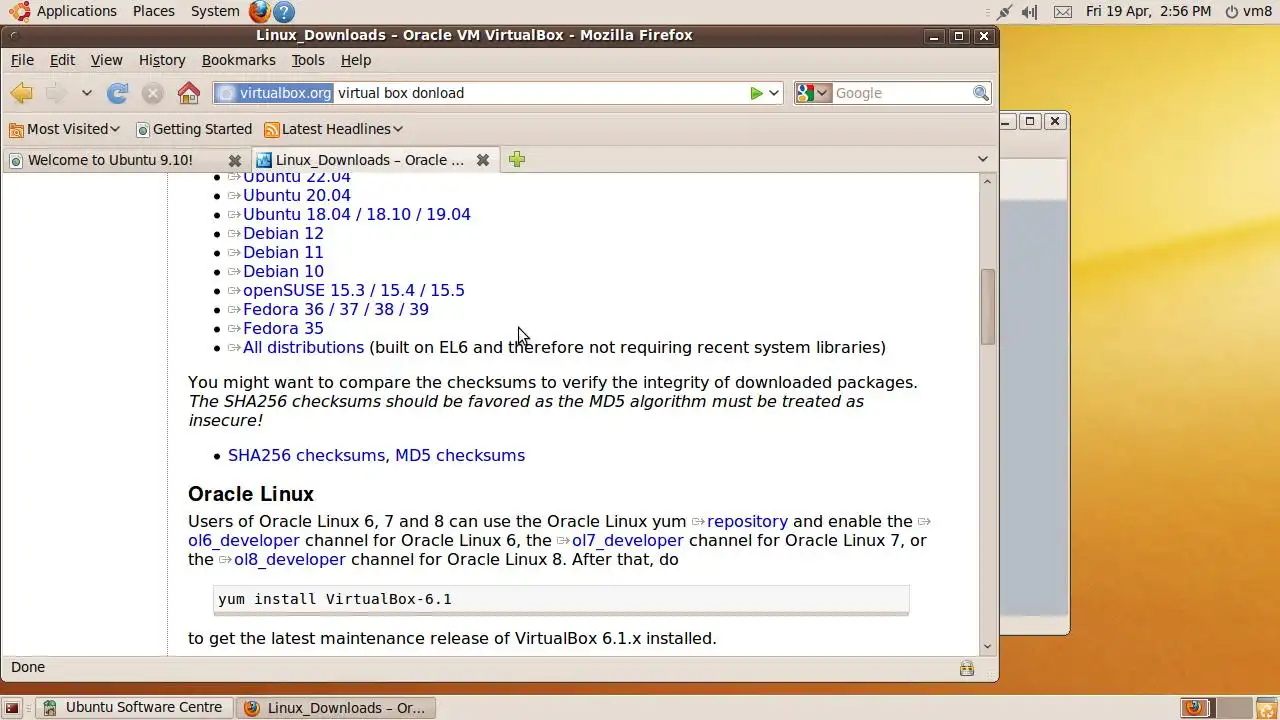Open the back/forward history dropdown arrow
This screenshot has height=720, width=1280.
(x=87, y=93)
